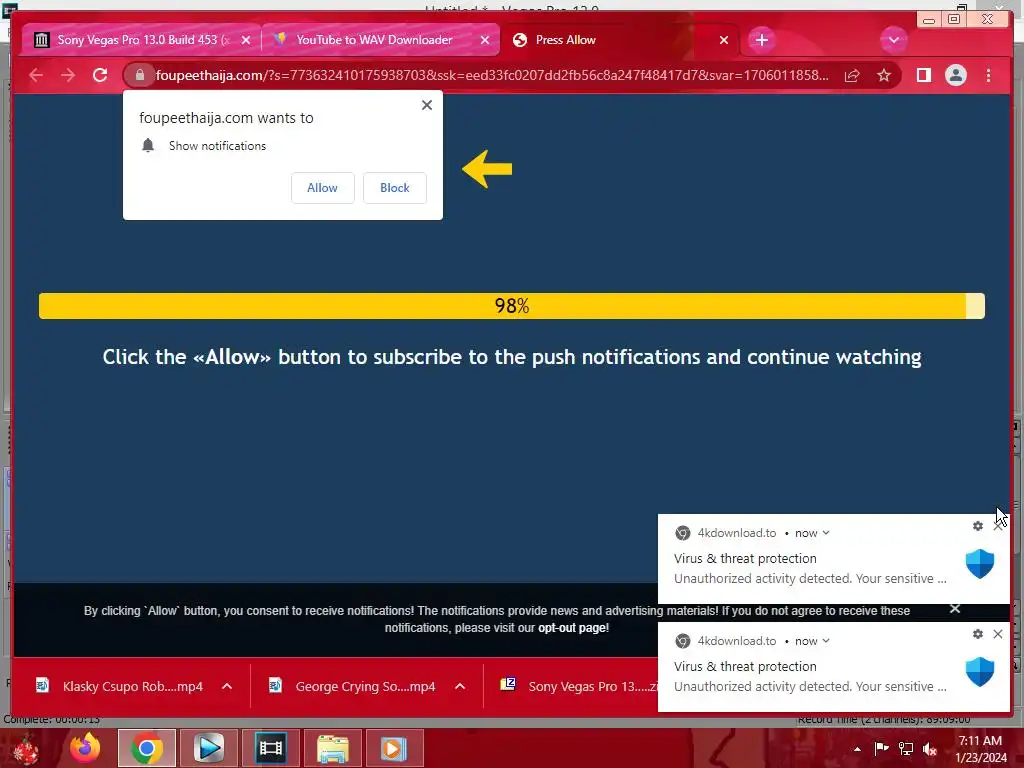Show hidden system tray icons
This screenshot has height=768, width=1024.
pyautogui.click(x=857, y=749)
